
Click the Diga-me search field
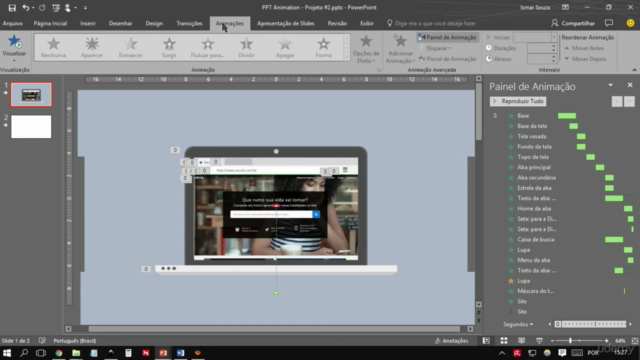click(431, 23)
